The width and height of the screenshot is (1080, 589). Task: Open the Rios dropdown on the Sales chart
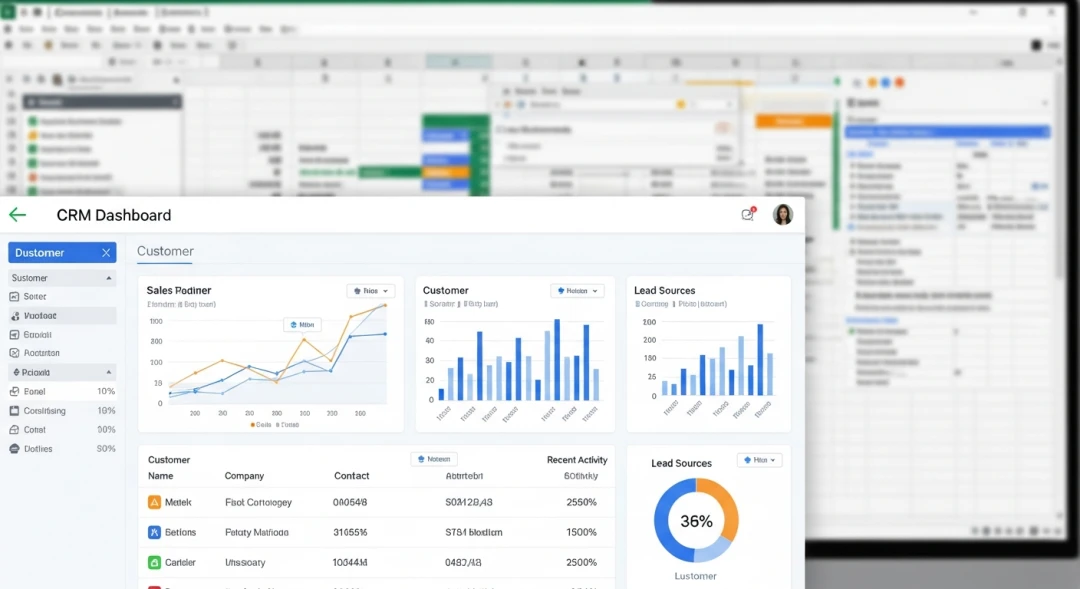371,290
